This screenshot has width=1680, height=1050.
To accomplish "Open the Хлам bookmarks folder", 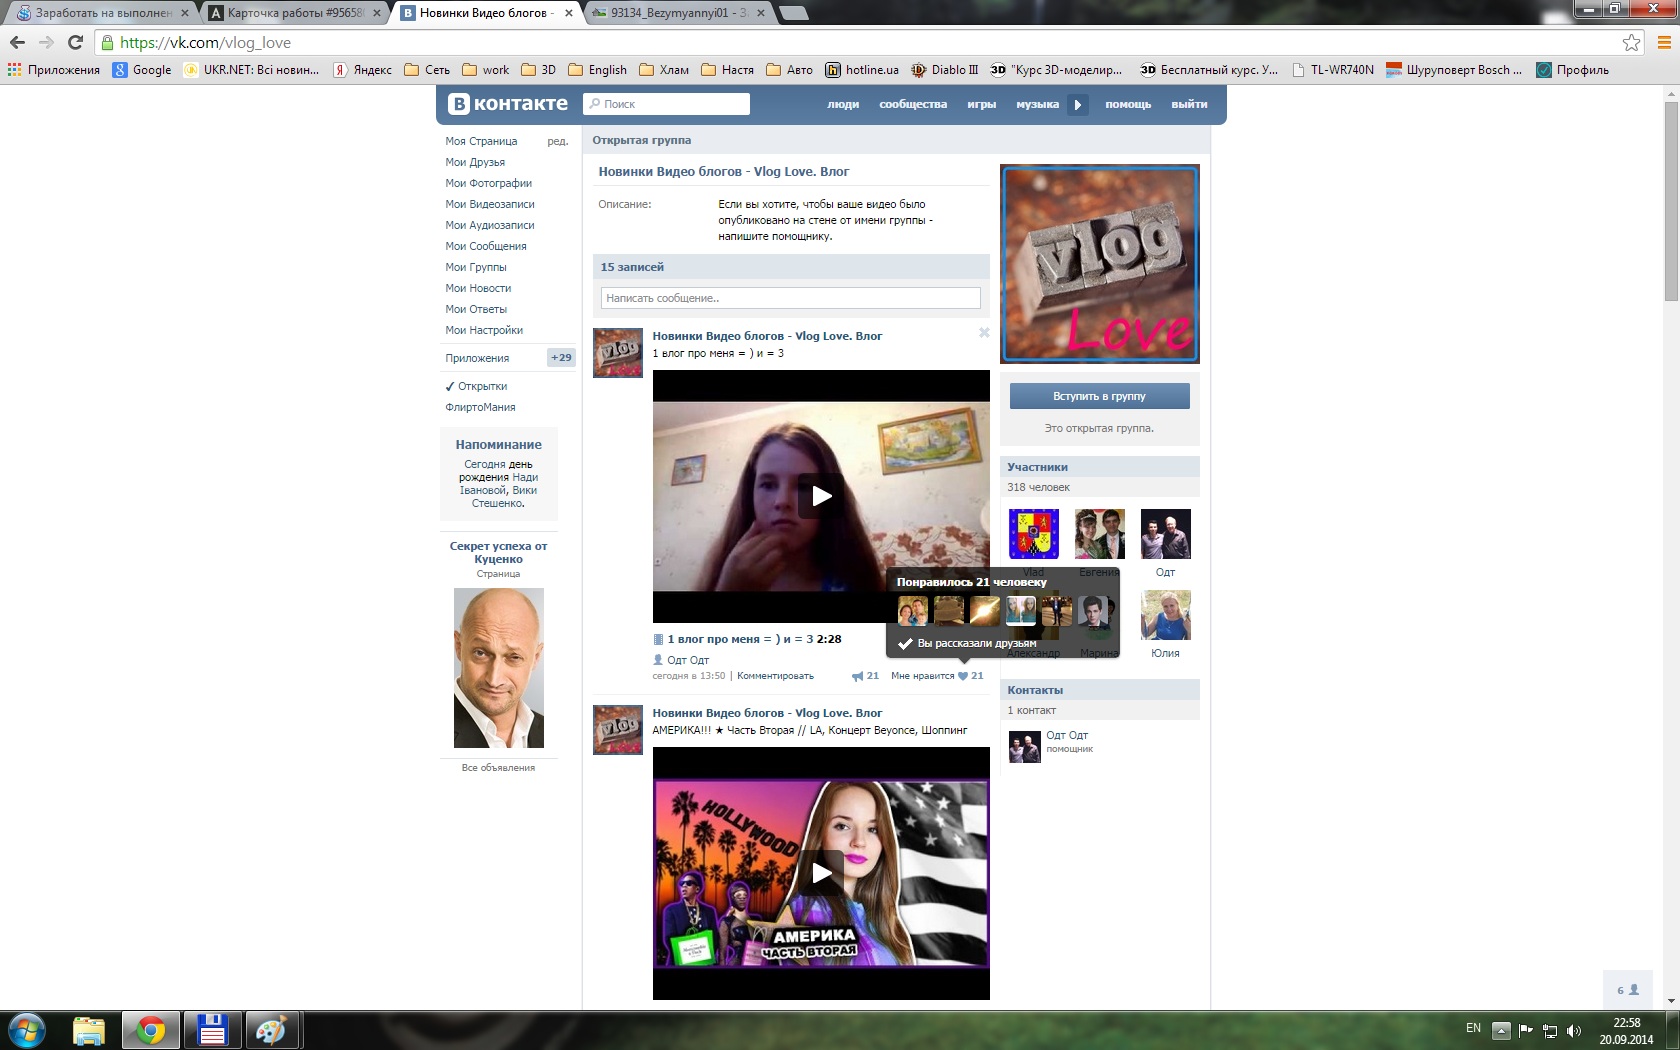I will [x=664, y=70].
